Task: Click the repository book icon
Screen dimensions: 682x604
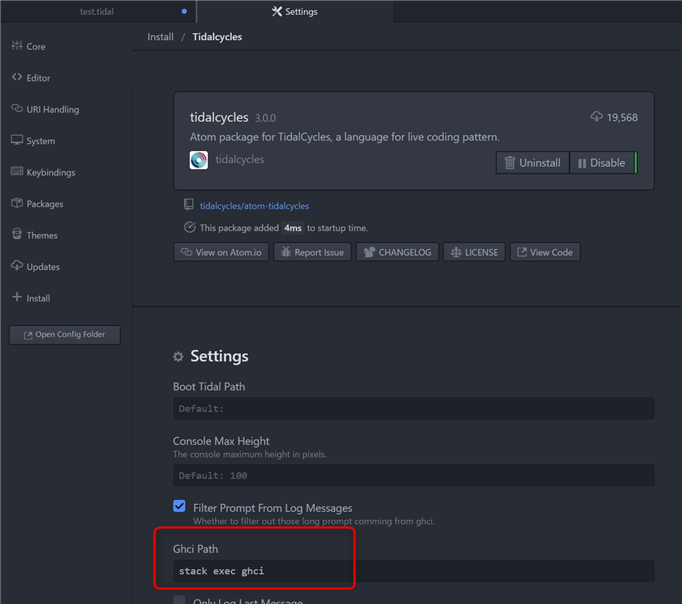Action: coord(189,205)
